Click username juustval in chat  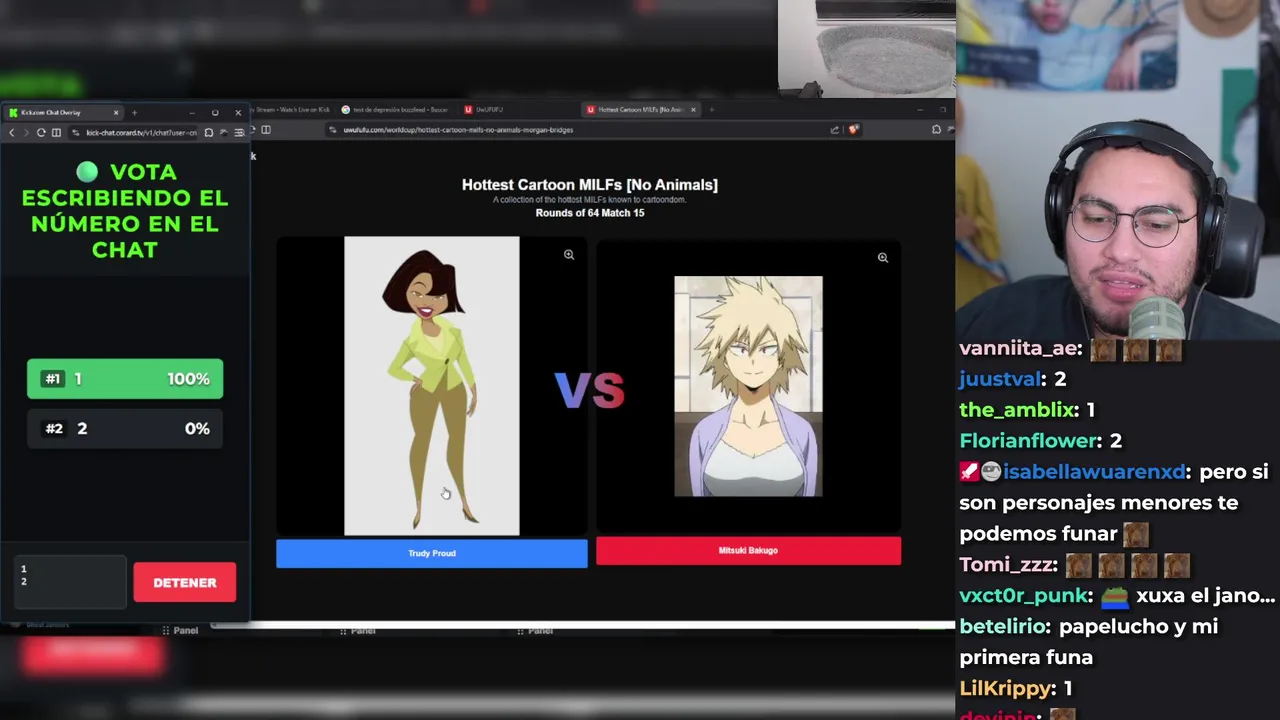pos(999,379)
